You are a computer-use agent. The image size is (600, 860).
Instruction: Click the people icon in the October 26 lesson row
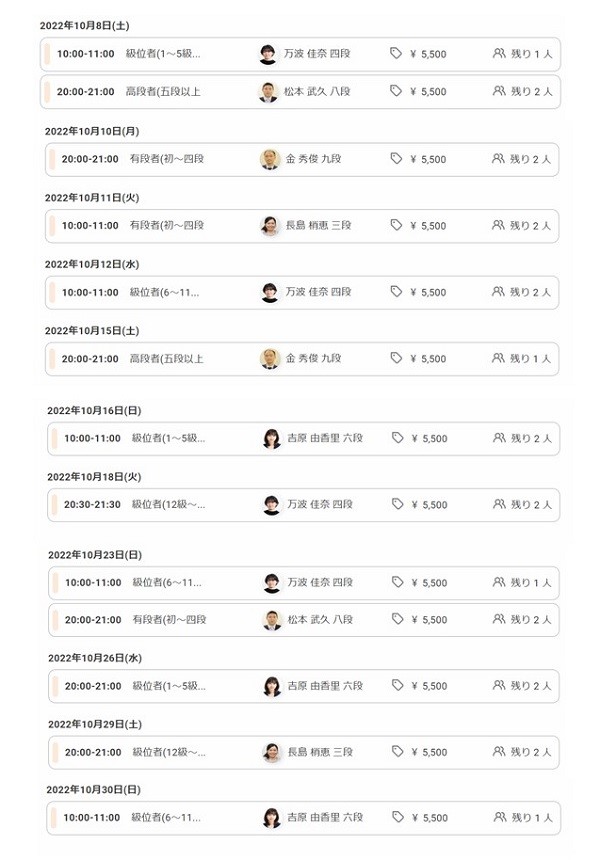click(x=499, y=686)
